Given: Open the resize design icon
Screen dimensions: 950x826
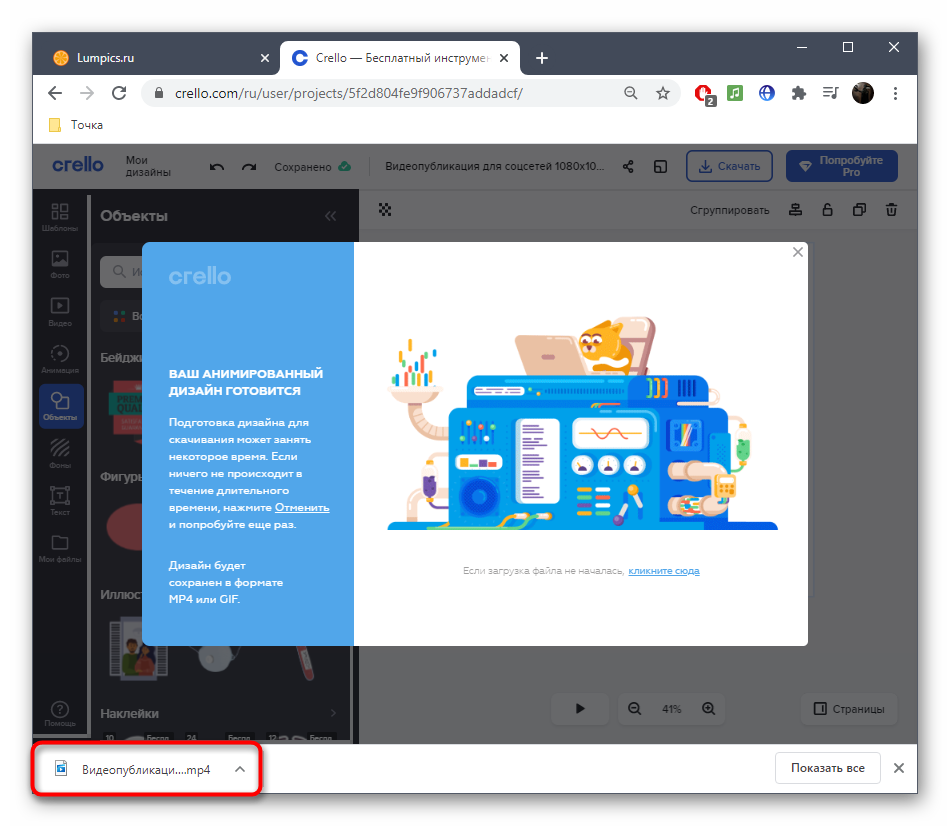Looking at the screenshot, I should [660, 167].
